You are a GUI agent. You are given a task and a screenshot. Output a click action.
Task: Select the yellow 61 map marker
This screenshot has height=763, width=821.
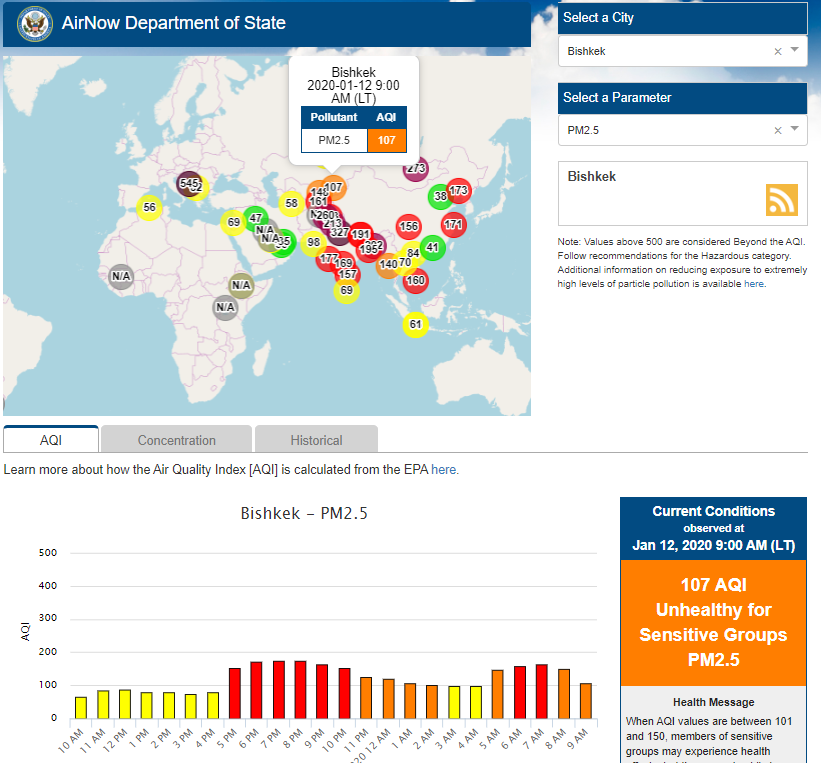tap(416, 324)
